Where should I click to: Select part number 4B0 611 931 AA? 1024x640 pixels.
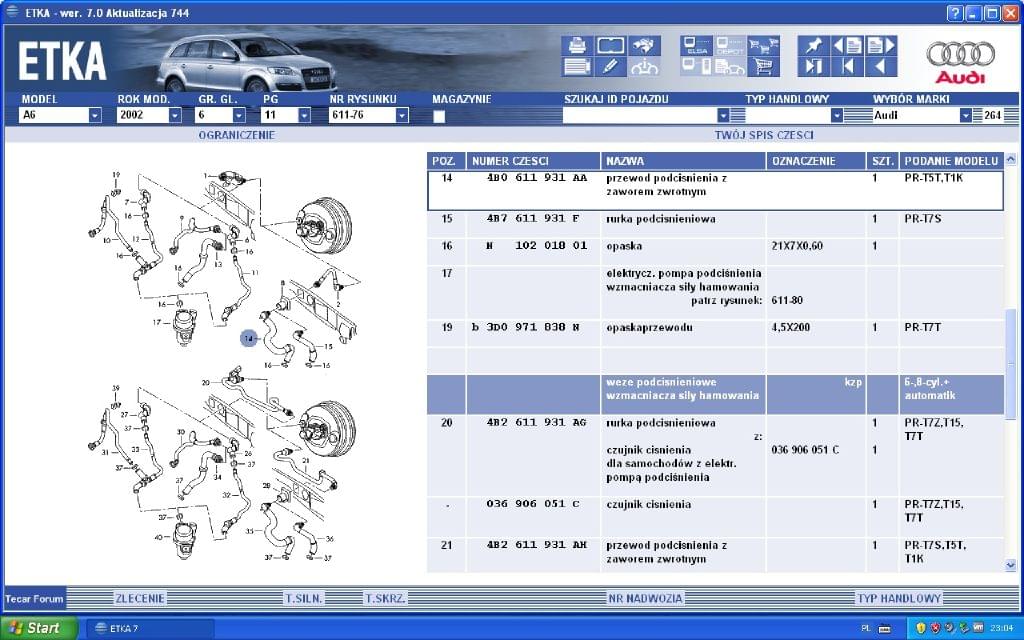coord(537,178)
